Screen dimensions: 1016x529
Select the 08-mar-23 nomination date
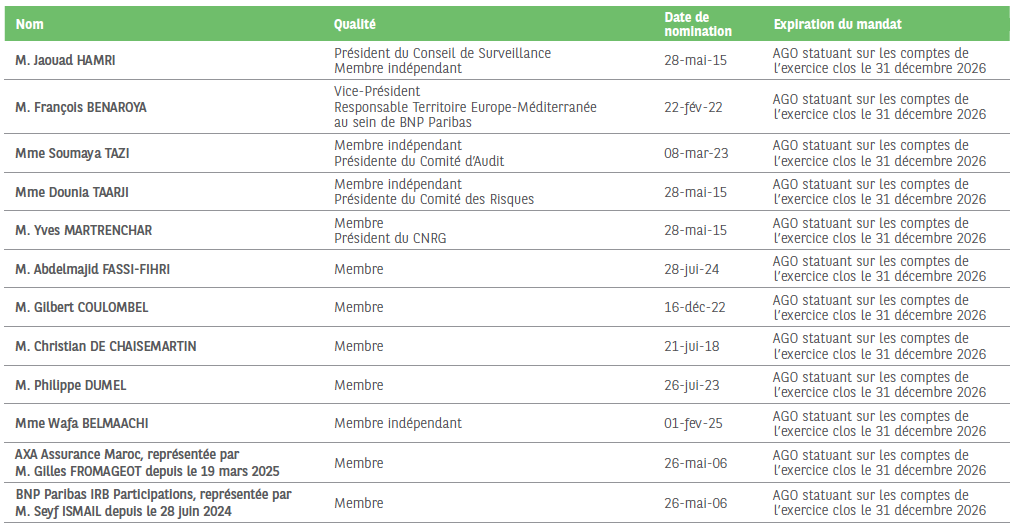pyautogui.click(x=696, y=154)
